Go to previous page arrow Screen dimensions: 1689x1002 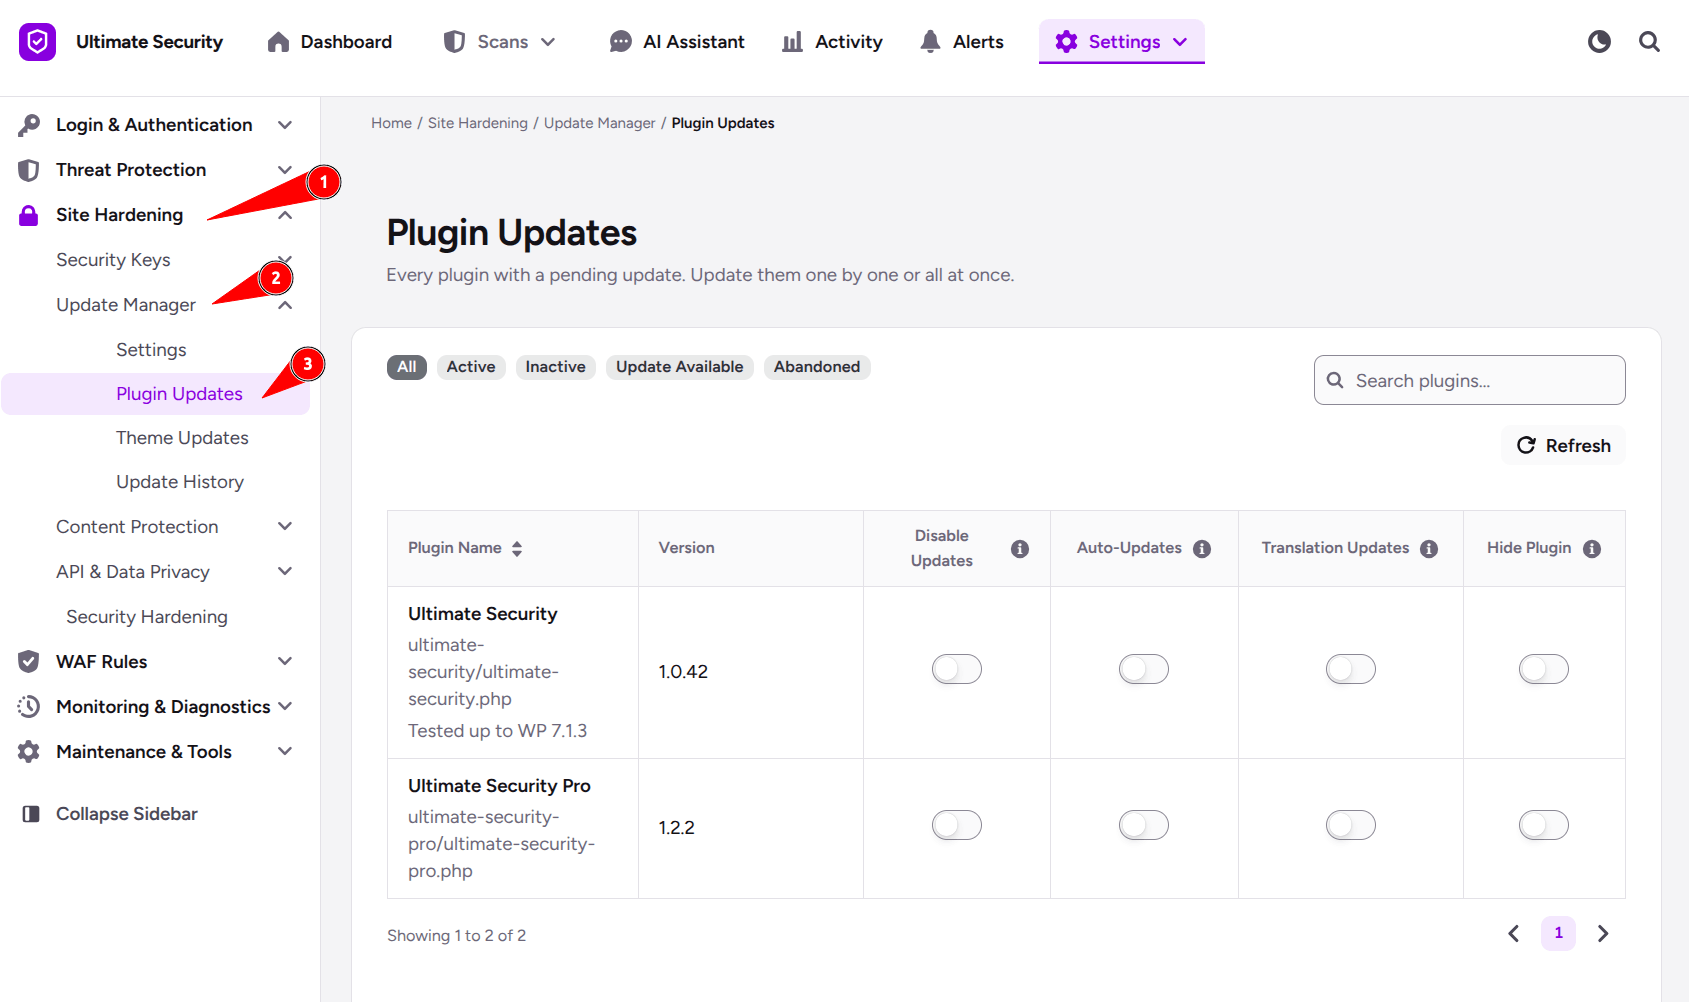pos(1514,934)
